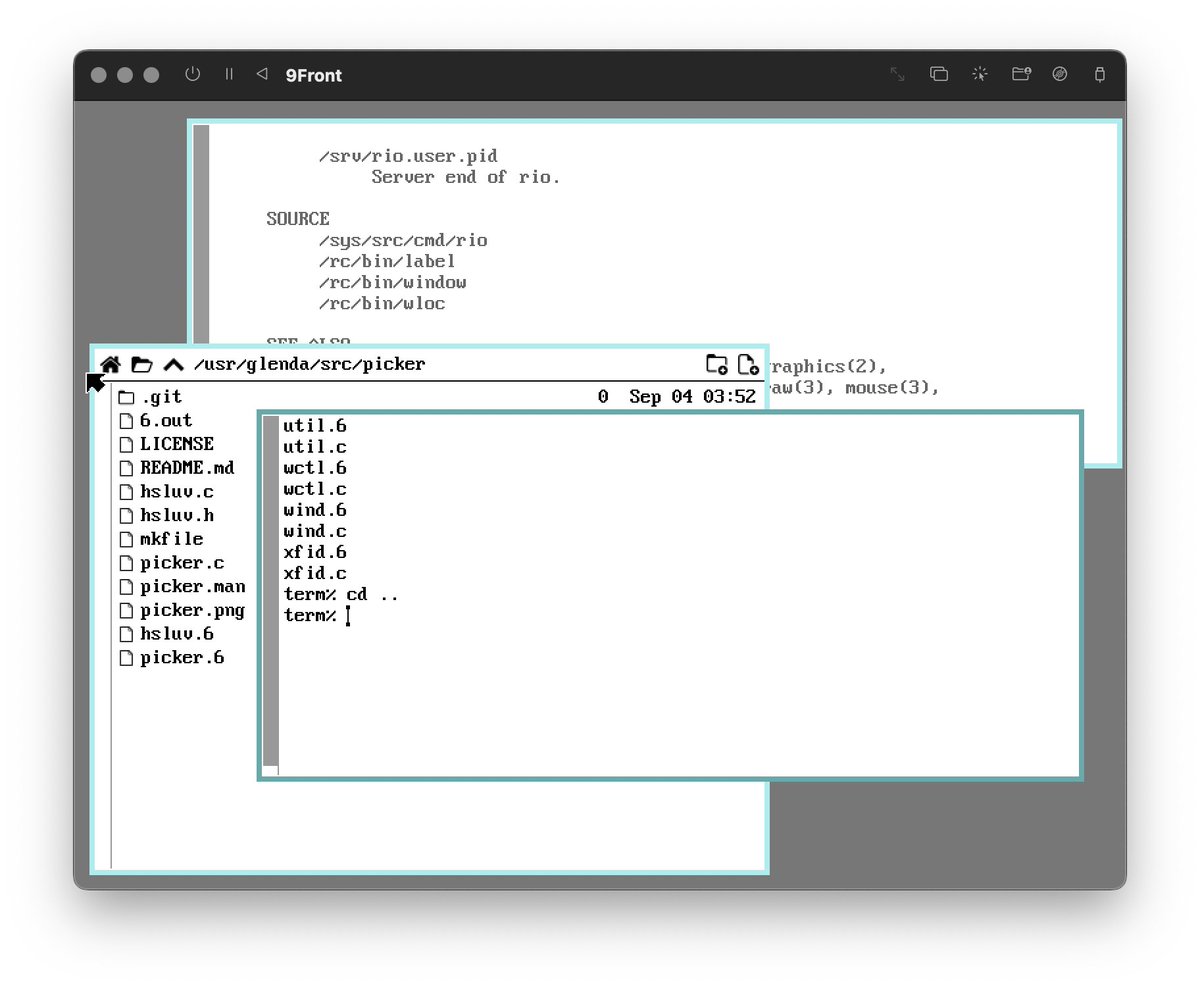Click file icon next to picker.c

(126, 563)
